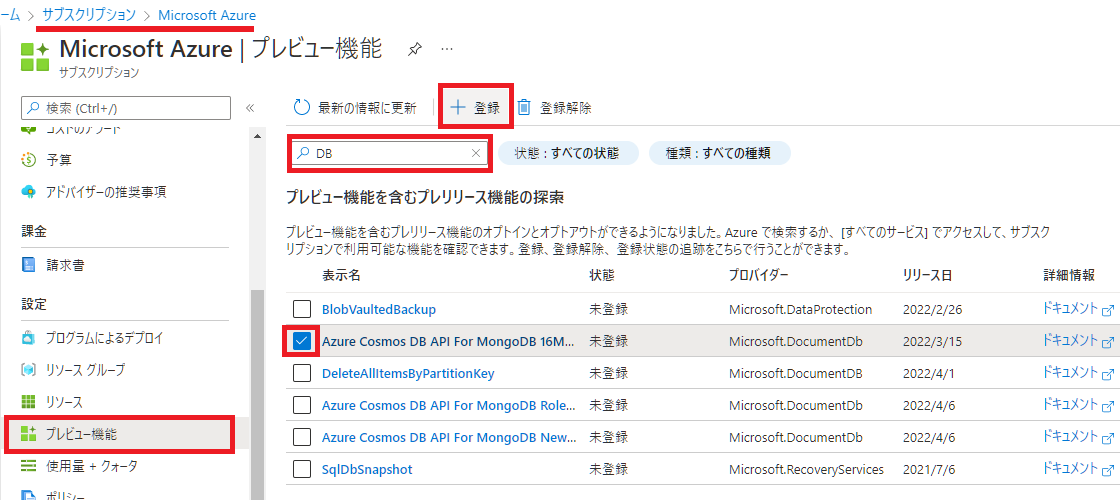Click the 予算 budget icon in sidebar

click(x=29, y=159)
